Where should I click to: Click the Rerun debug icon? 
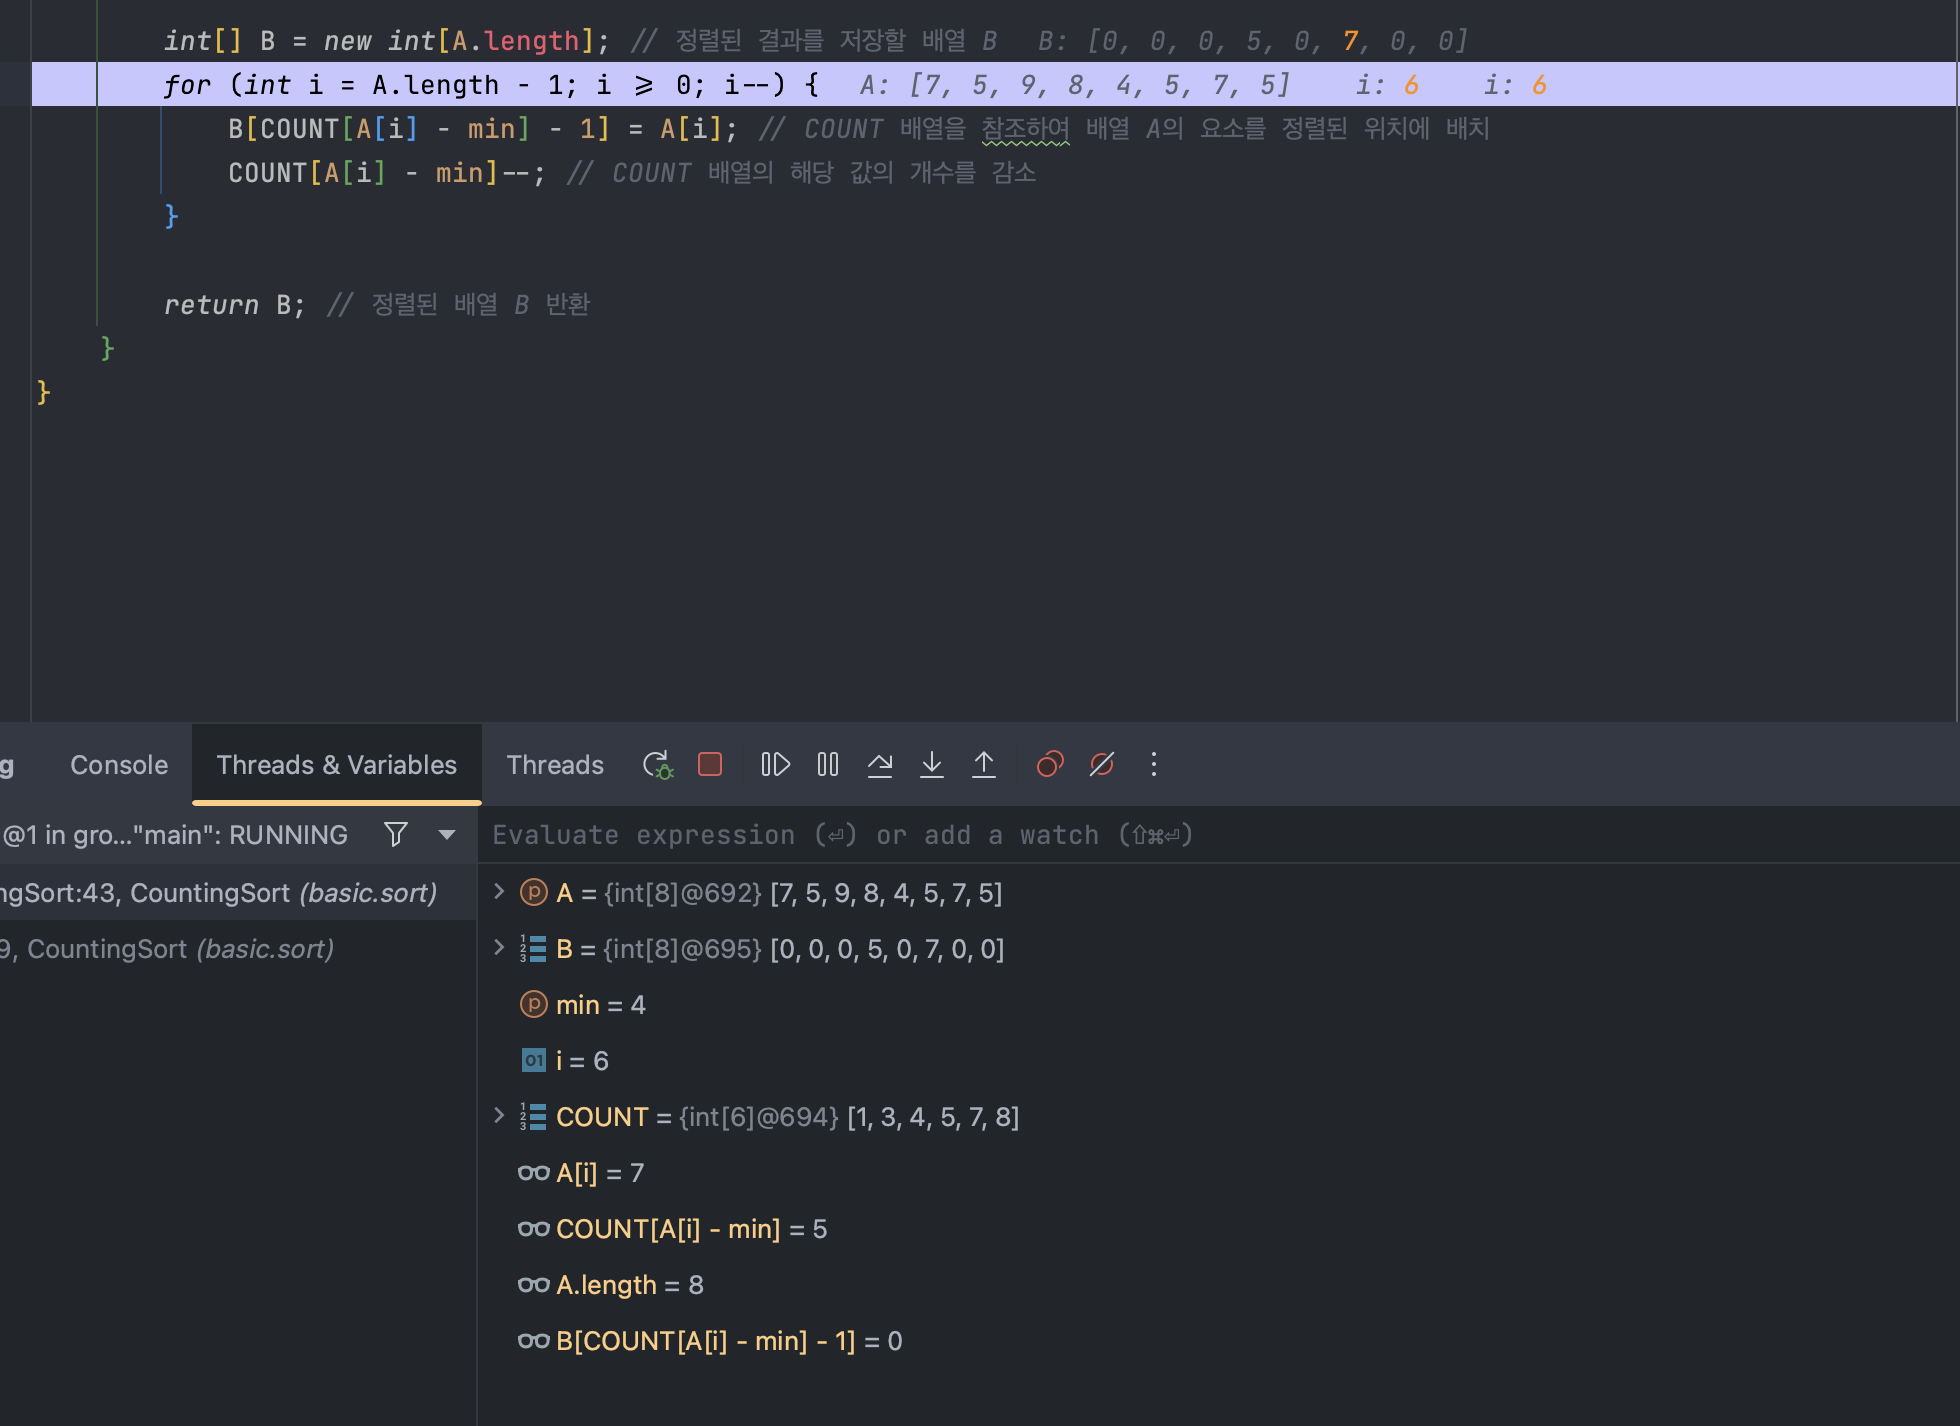click(x=657, y=765)
